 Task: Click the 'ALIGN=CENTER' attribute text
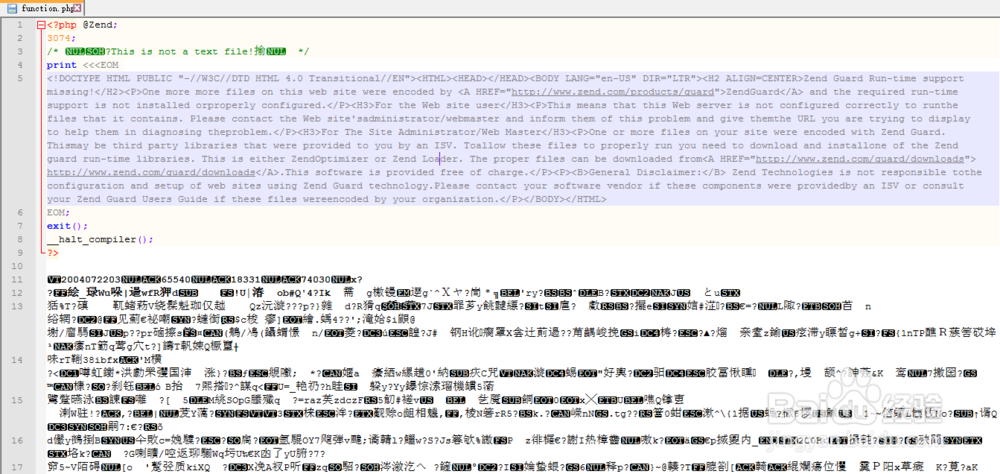(x=764, y=78)
